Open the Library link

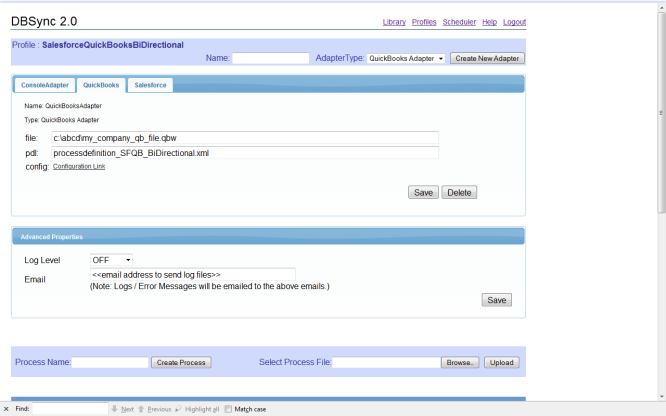394,22
